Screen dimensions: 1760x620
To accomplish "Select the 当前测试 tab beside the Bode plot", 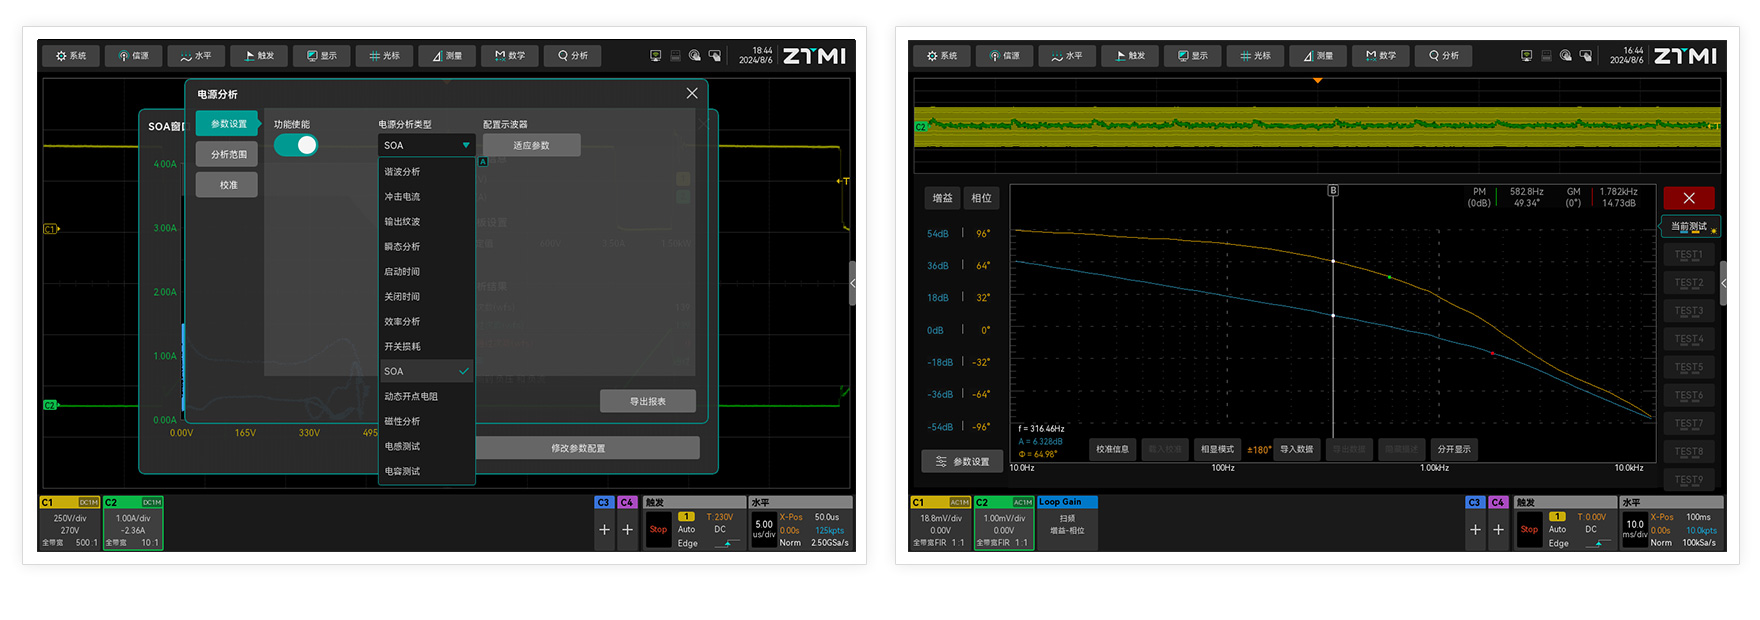I will (x=1689, y=227).
